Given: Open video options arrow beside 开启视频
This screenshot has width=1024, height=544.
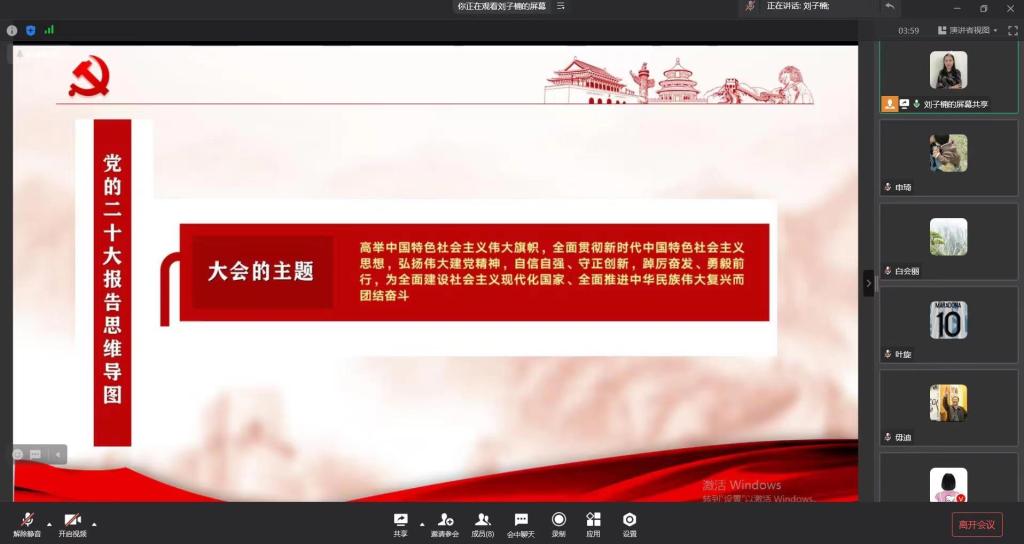Looking at the screenshot, I should click(94, 524).
